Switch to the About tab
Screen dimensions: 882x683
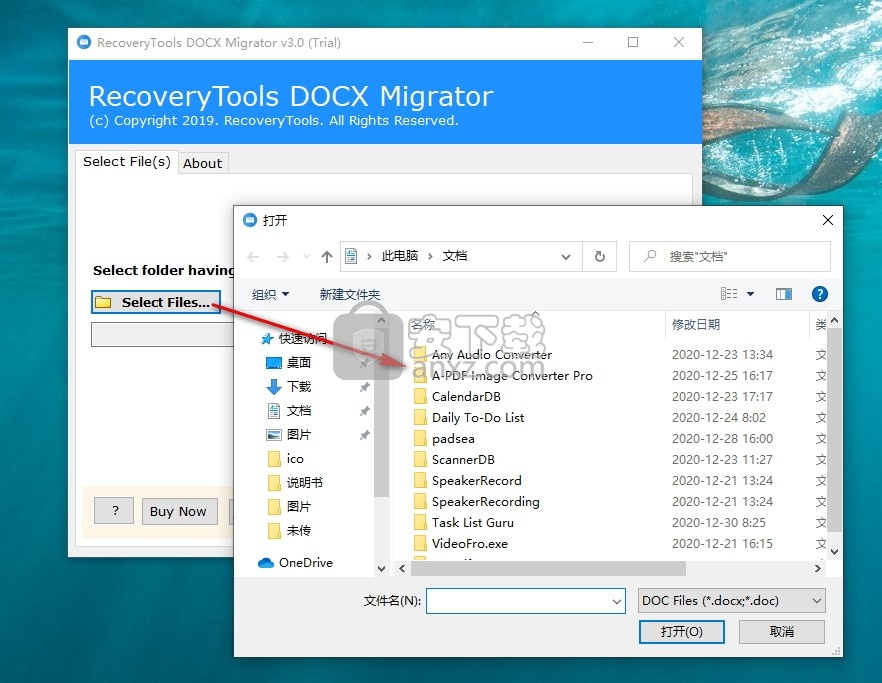tap(202, 163)
